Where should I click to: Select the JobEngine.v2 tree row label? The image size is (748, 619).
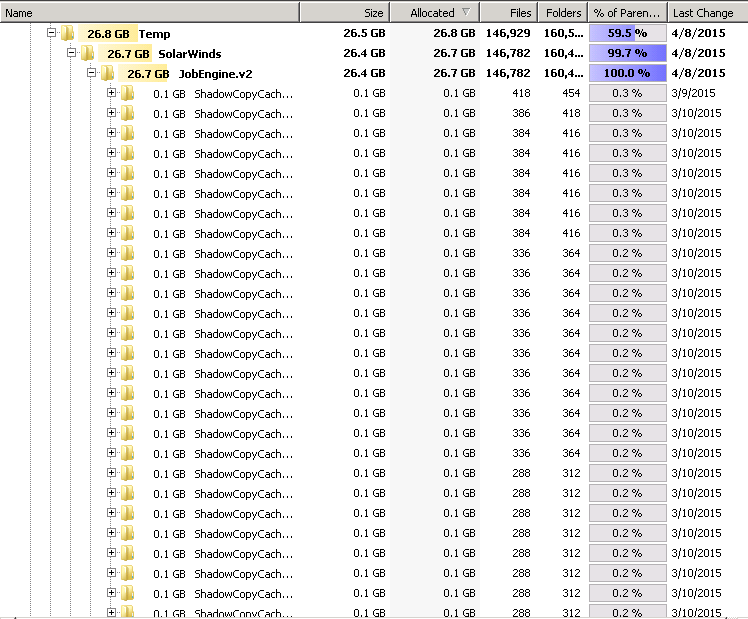pyautogui.click(x=216, y=74)
